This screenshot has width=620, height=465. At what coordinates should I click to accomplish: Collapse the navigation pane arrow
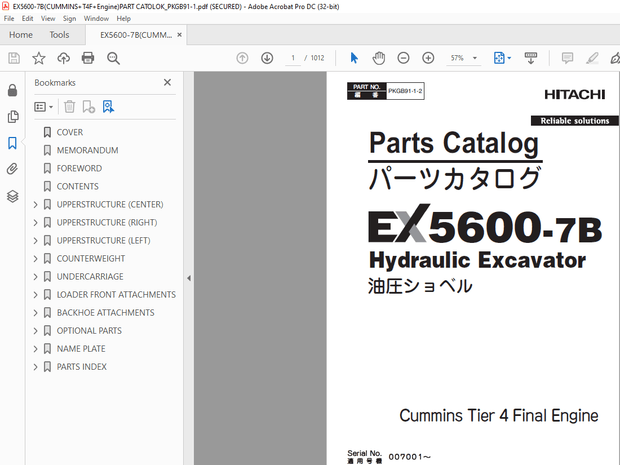[x=189, y=278]
